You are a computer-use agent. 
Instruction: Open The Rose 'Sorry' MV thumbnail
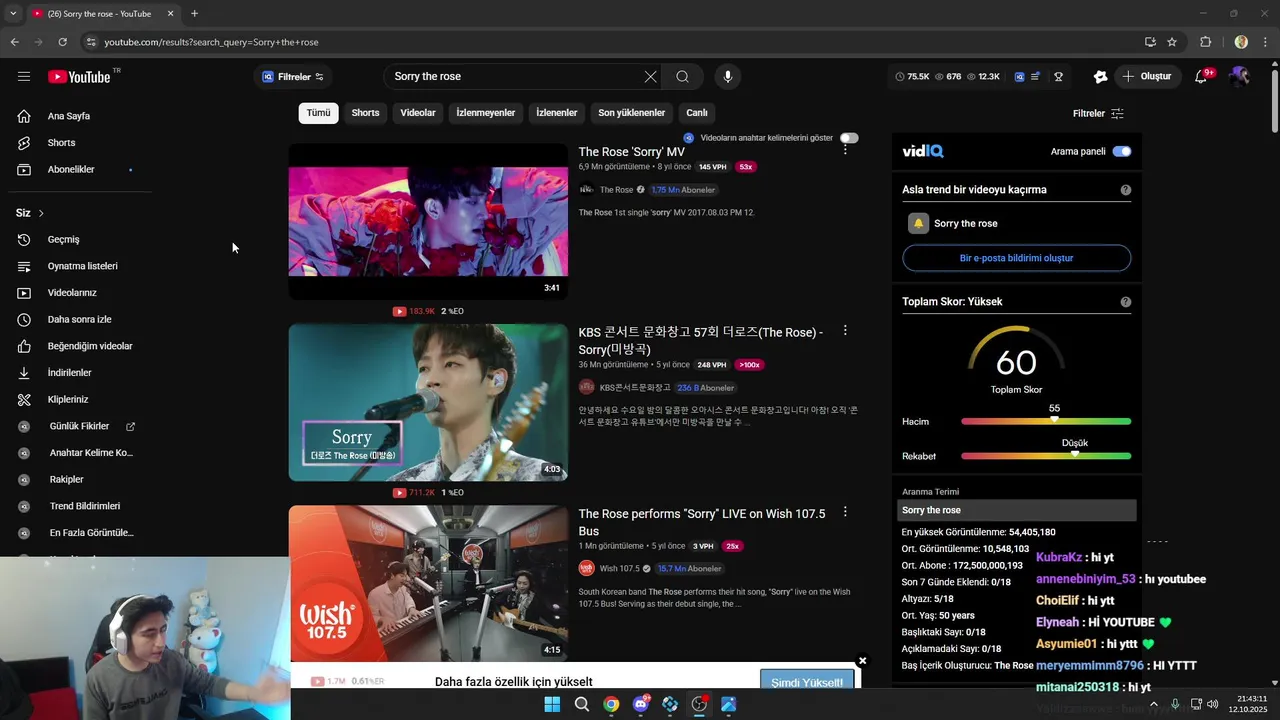(428, 221)
